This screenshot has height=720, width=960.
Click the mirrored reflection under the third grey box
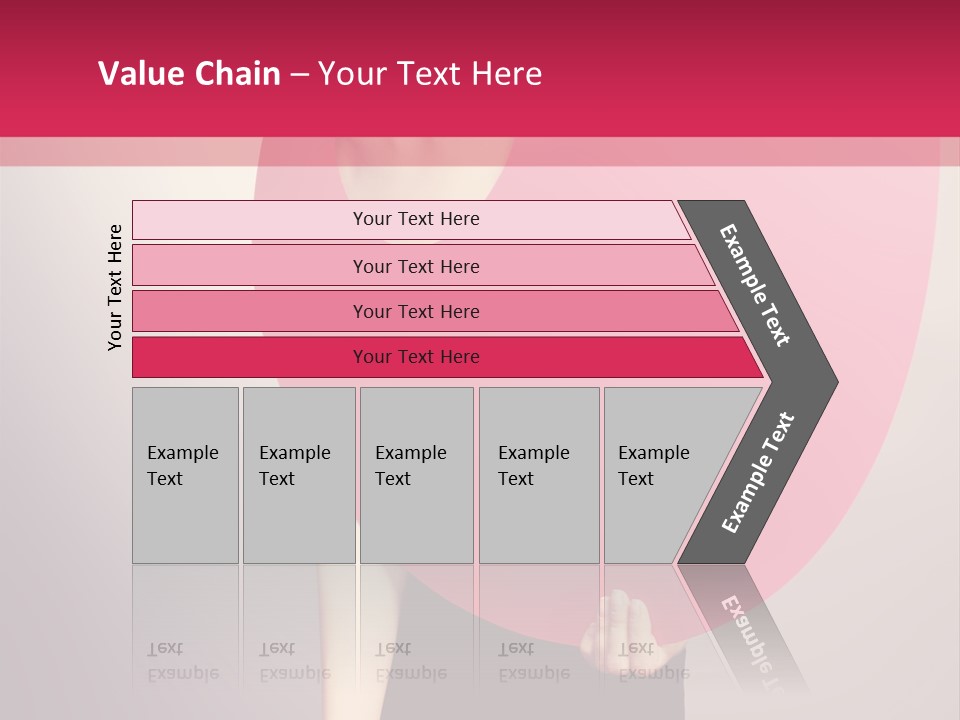[414, 640]
